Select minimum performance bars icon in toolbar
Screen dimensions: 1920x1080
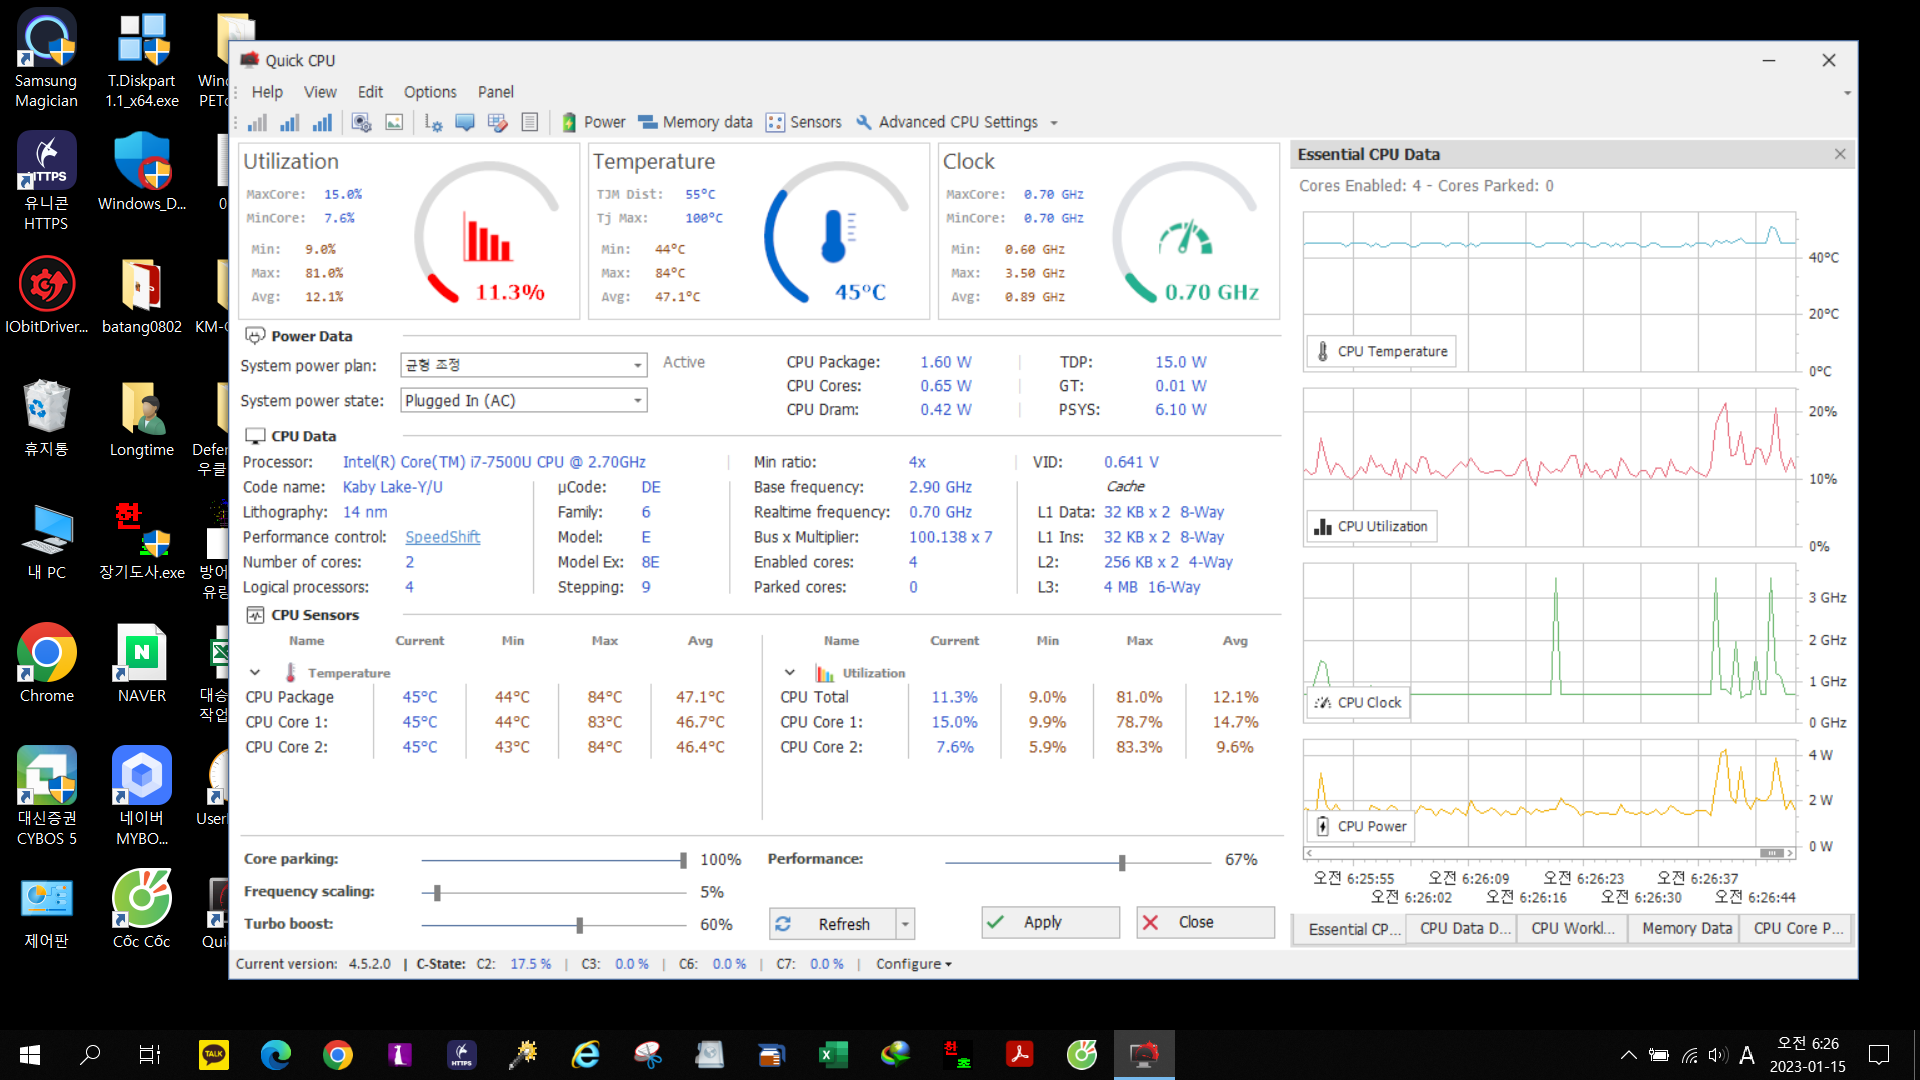[257, 122]
